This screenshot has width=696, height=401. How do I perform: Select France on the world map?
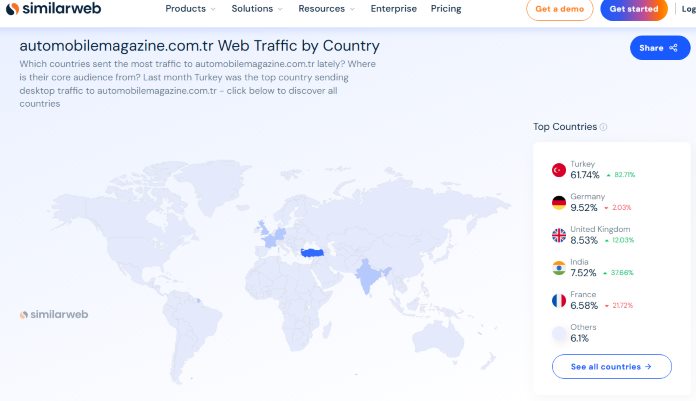(x=270, y=242)
